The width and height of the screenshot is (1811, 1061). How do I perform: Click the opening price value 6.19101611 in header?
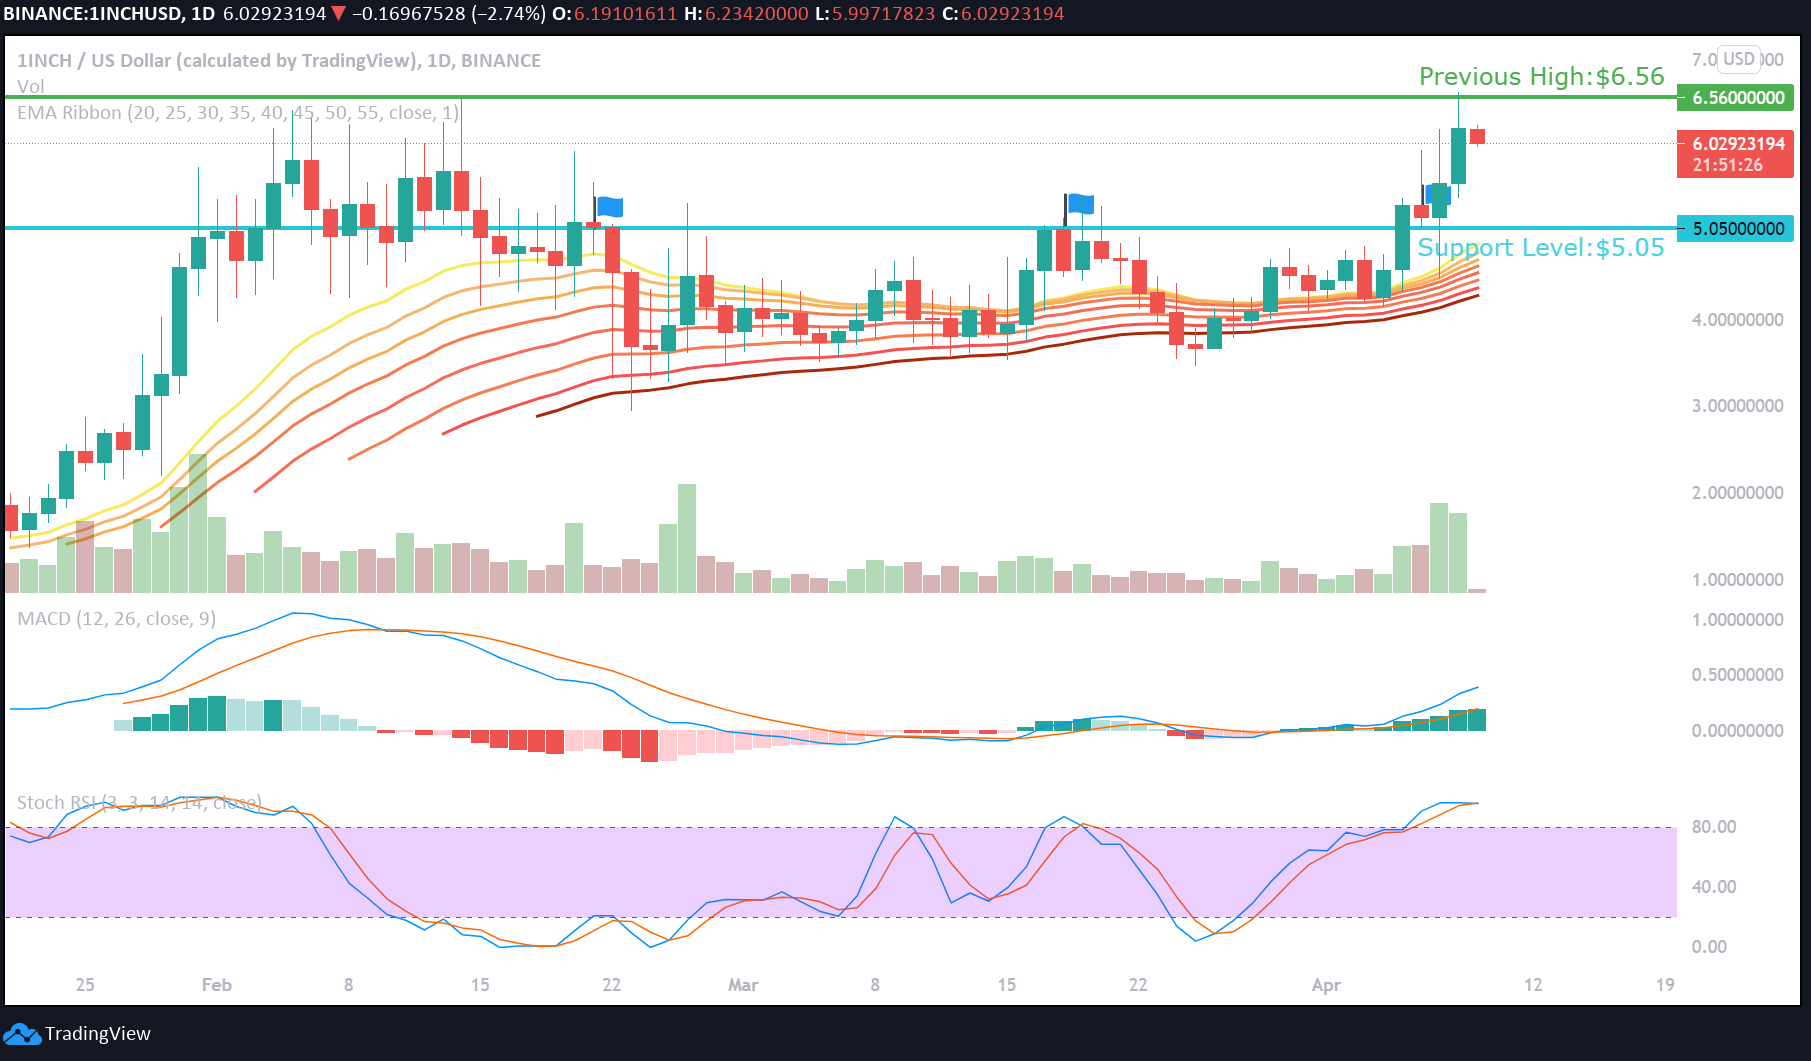pos(625,14)
